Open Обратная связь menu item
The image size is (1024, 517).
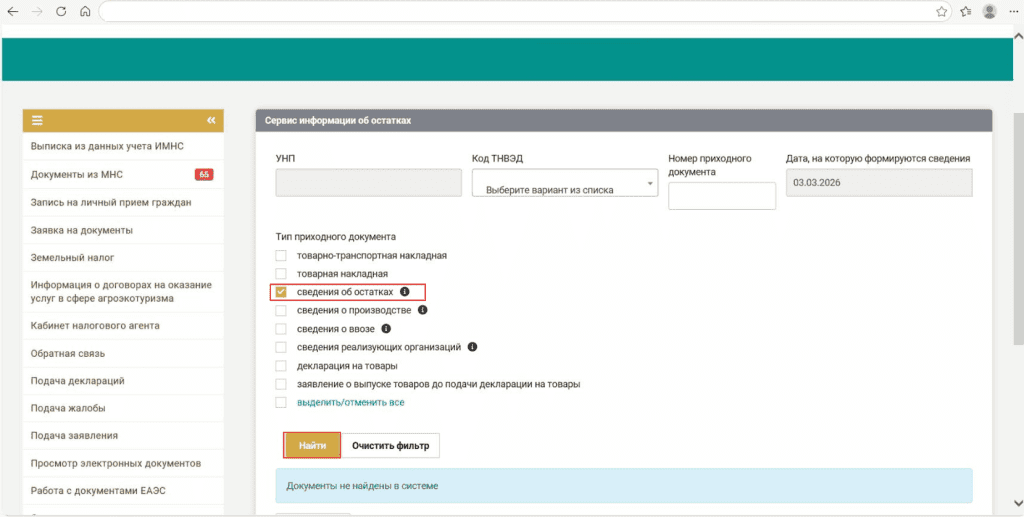coord(123,353)
